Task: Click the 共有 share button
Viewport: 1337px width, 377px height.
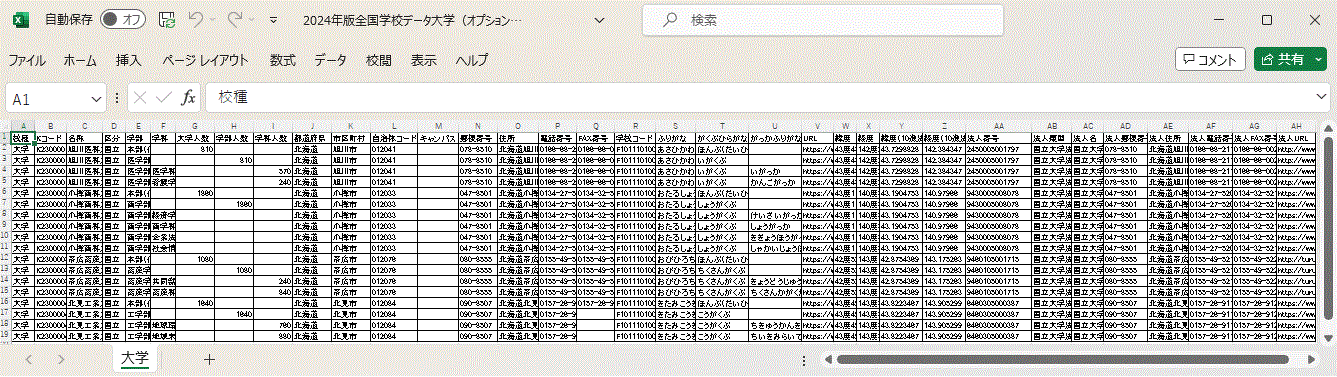Action: pos(1290,60)
